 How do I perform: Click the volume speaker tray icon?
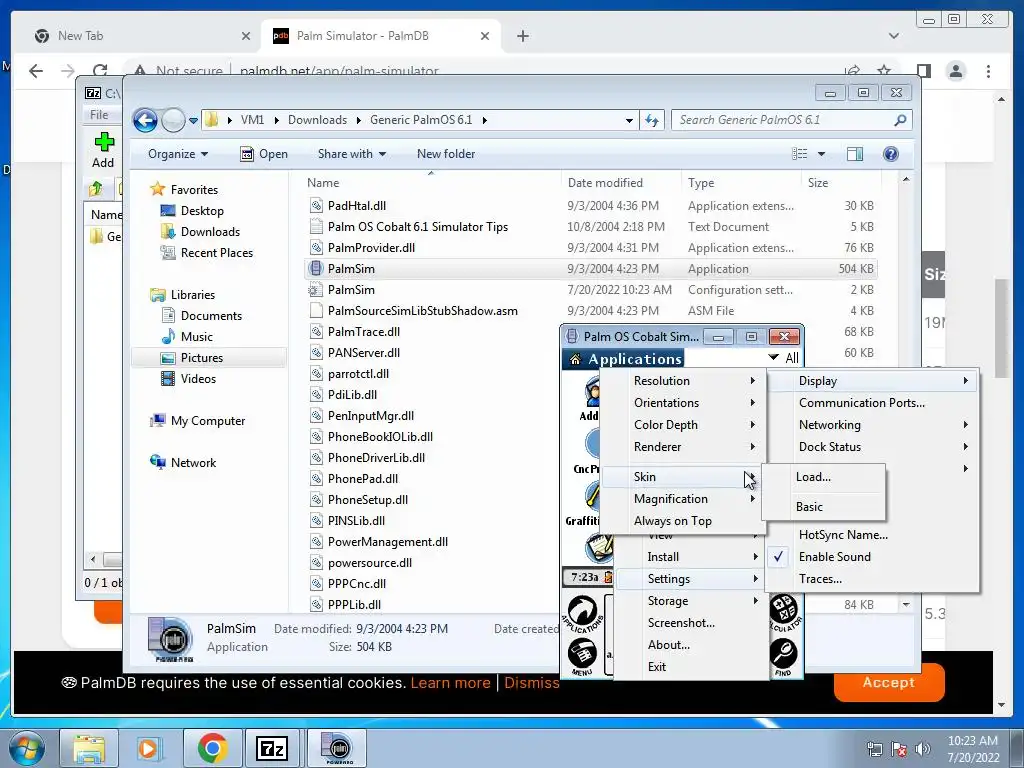[923, 749]
